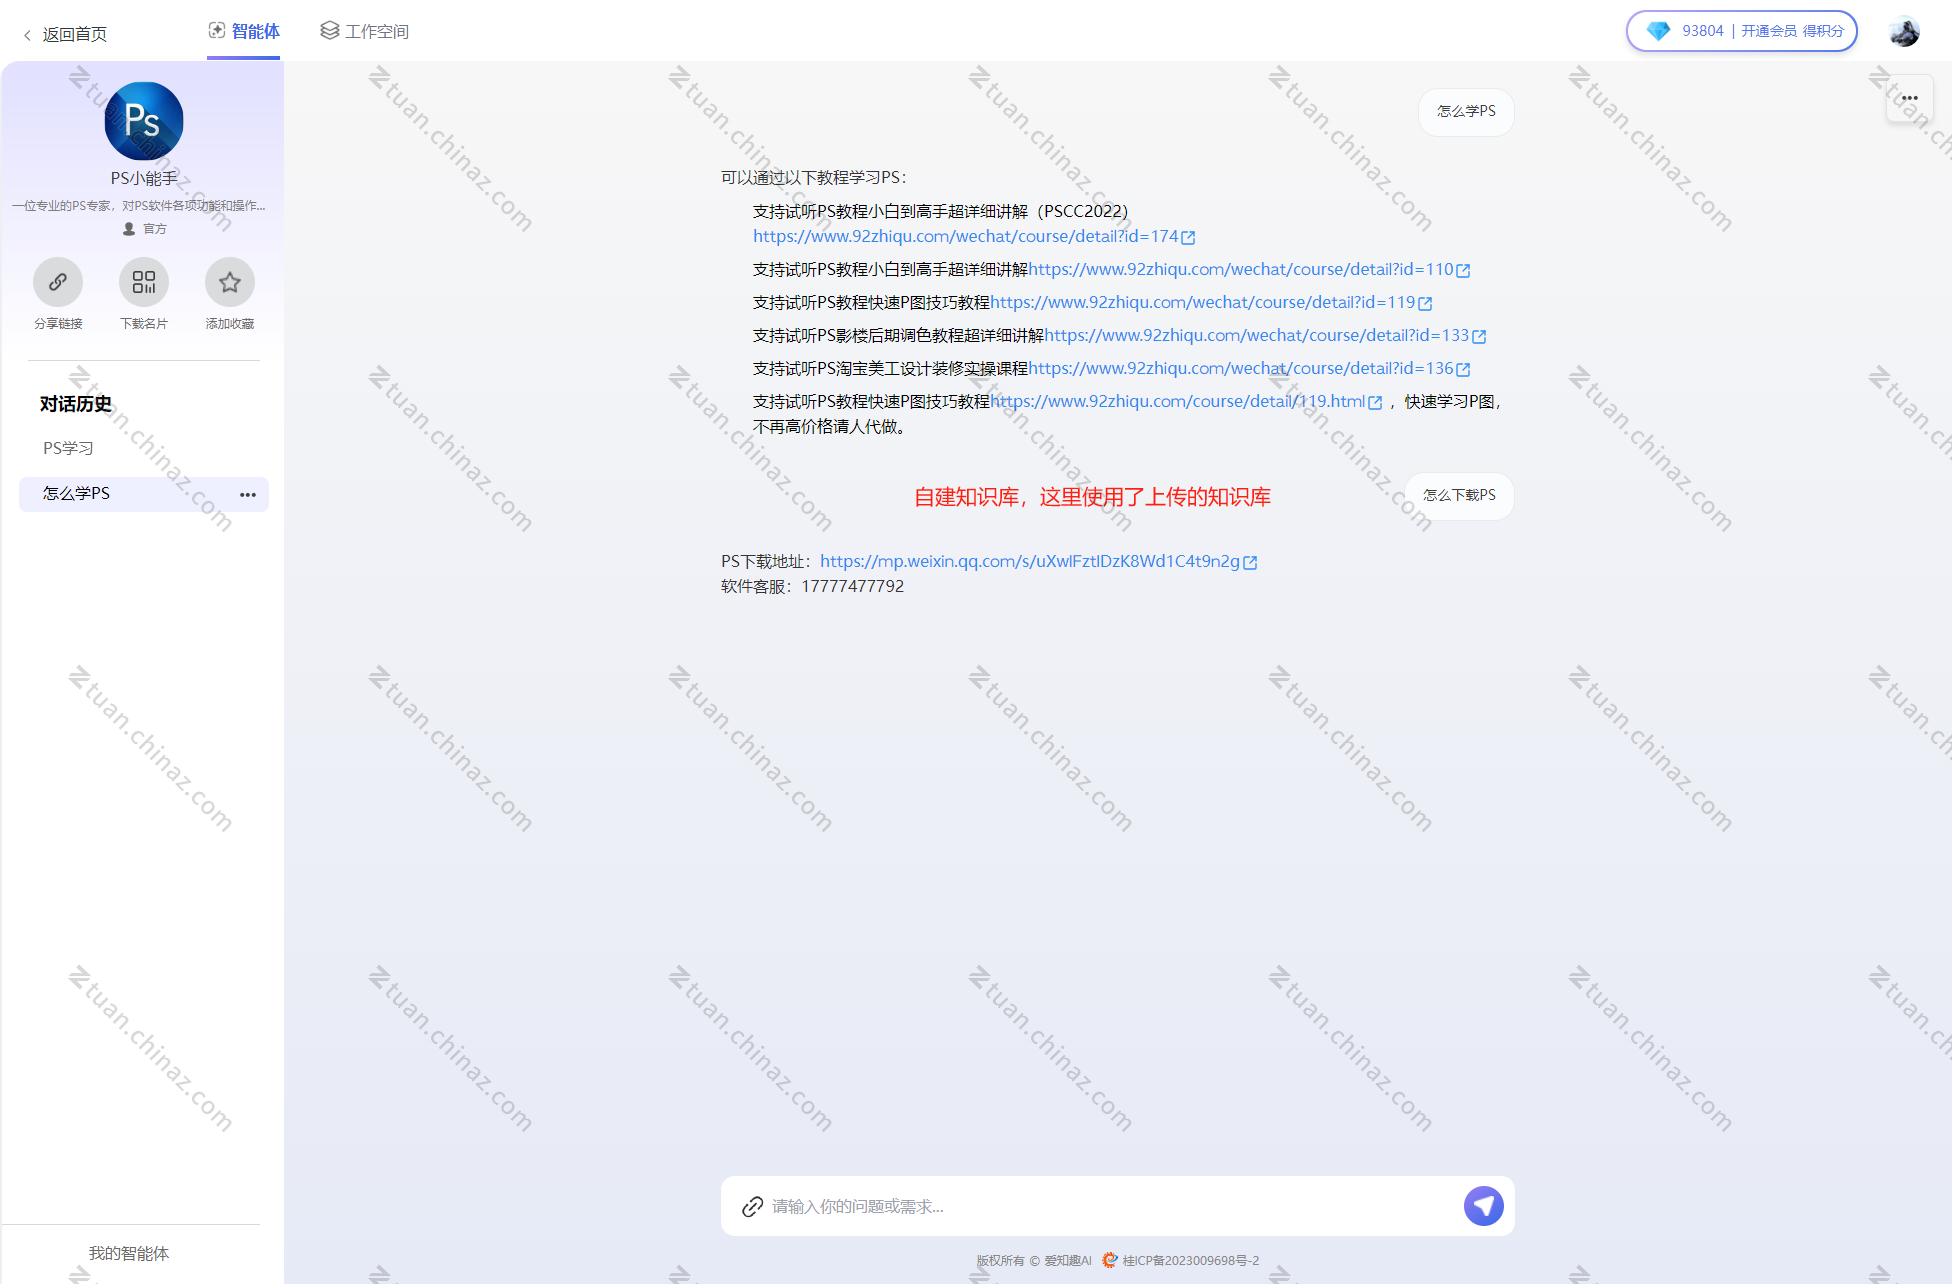Open course link ending id=119
The image size is (1952, 1284).
coord(1203,302)
